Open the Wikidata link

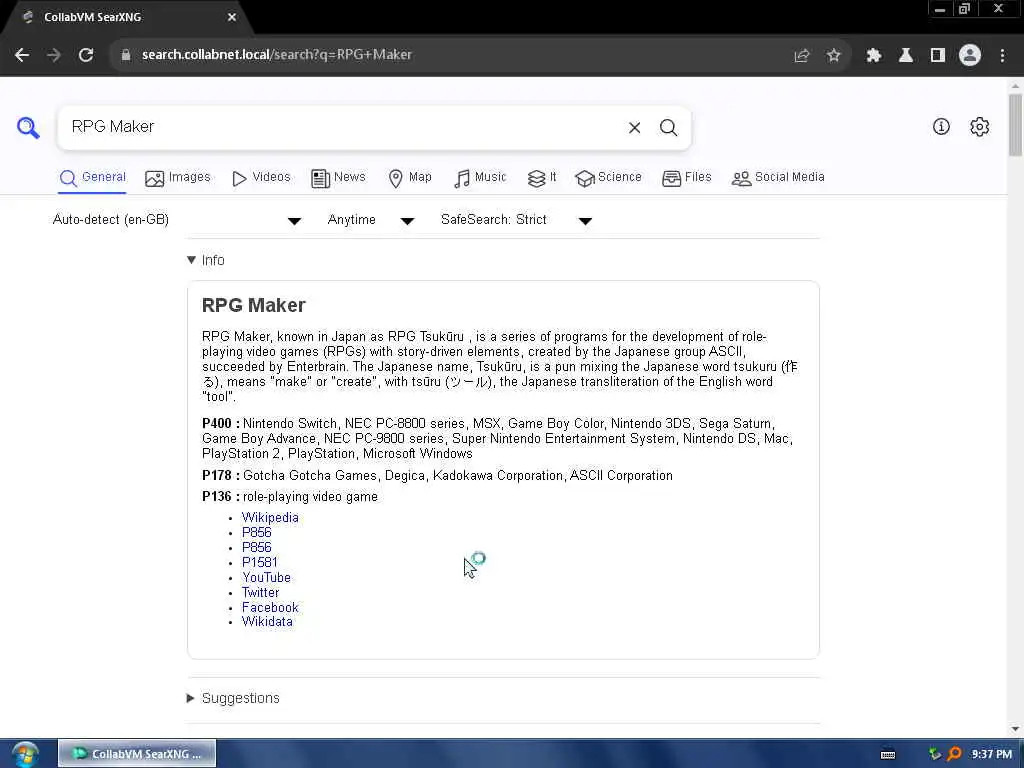point(267,622)
